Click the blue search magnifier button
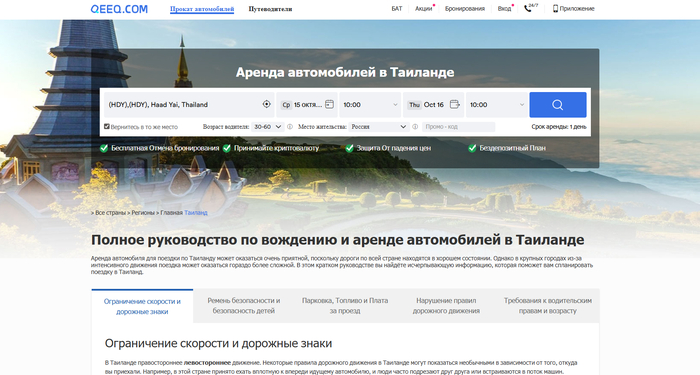700x375 pixels. tap(558, 105)
